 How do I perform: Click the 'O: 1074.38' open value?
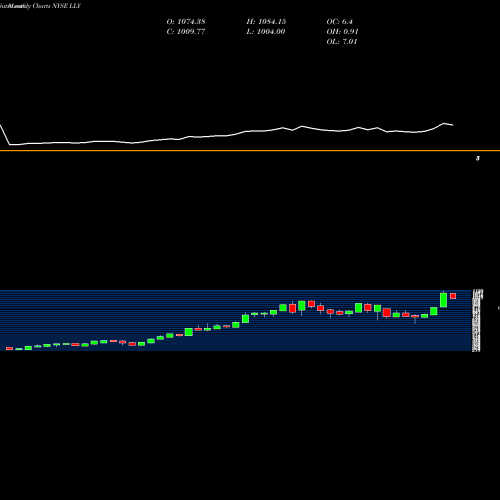click(x=186, y=22)
